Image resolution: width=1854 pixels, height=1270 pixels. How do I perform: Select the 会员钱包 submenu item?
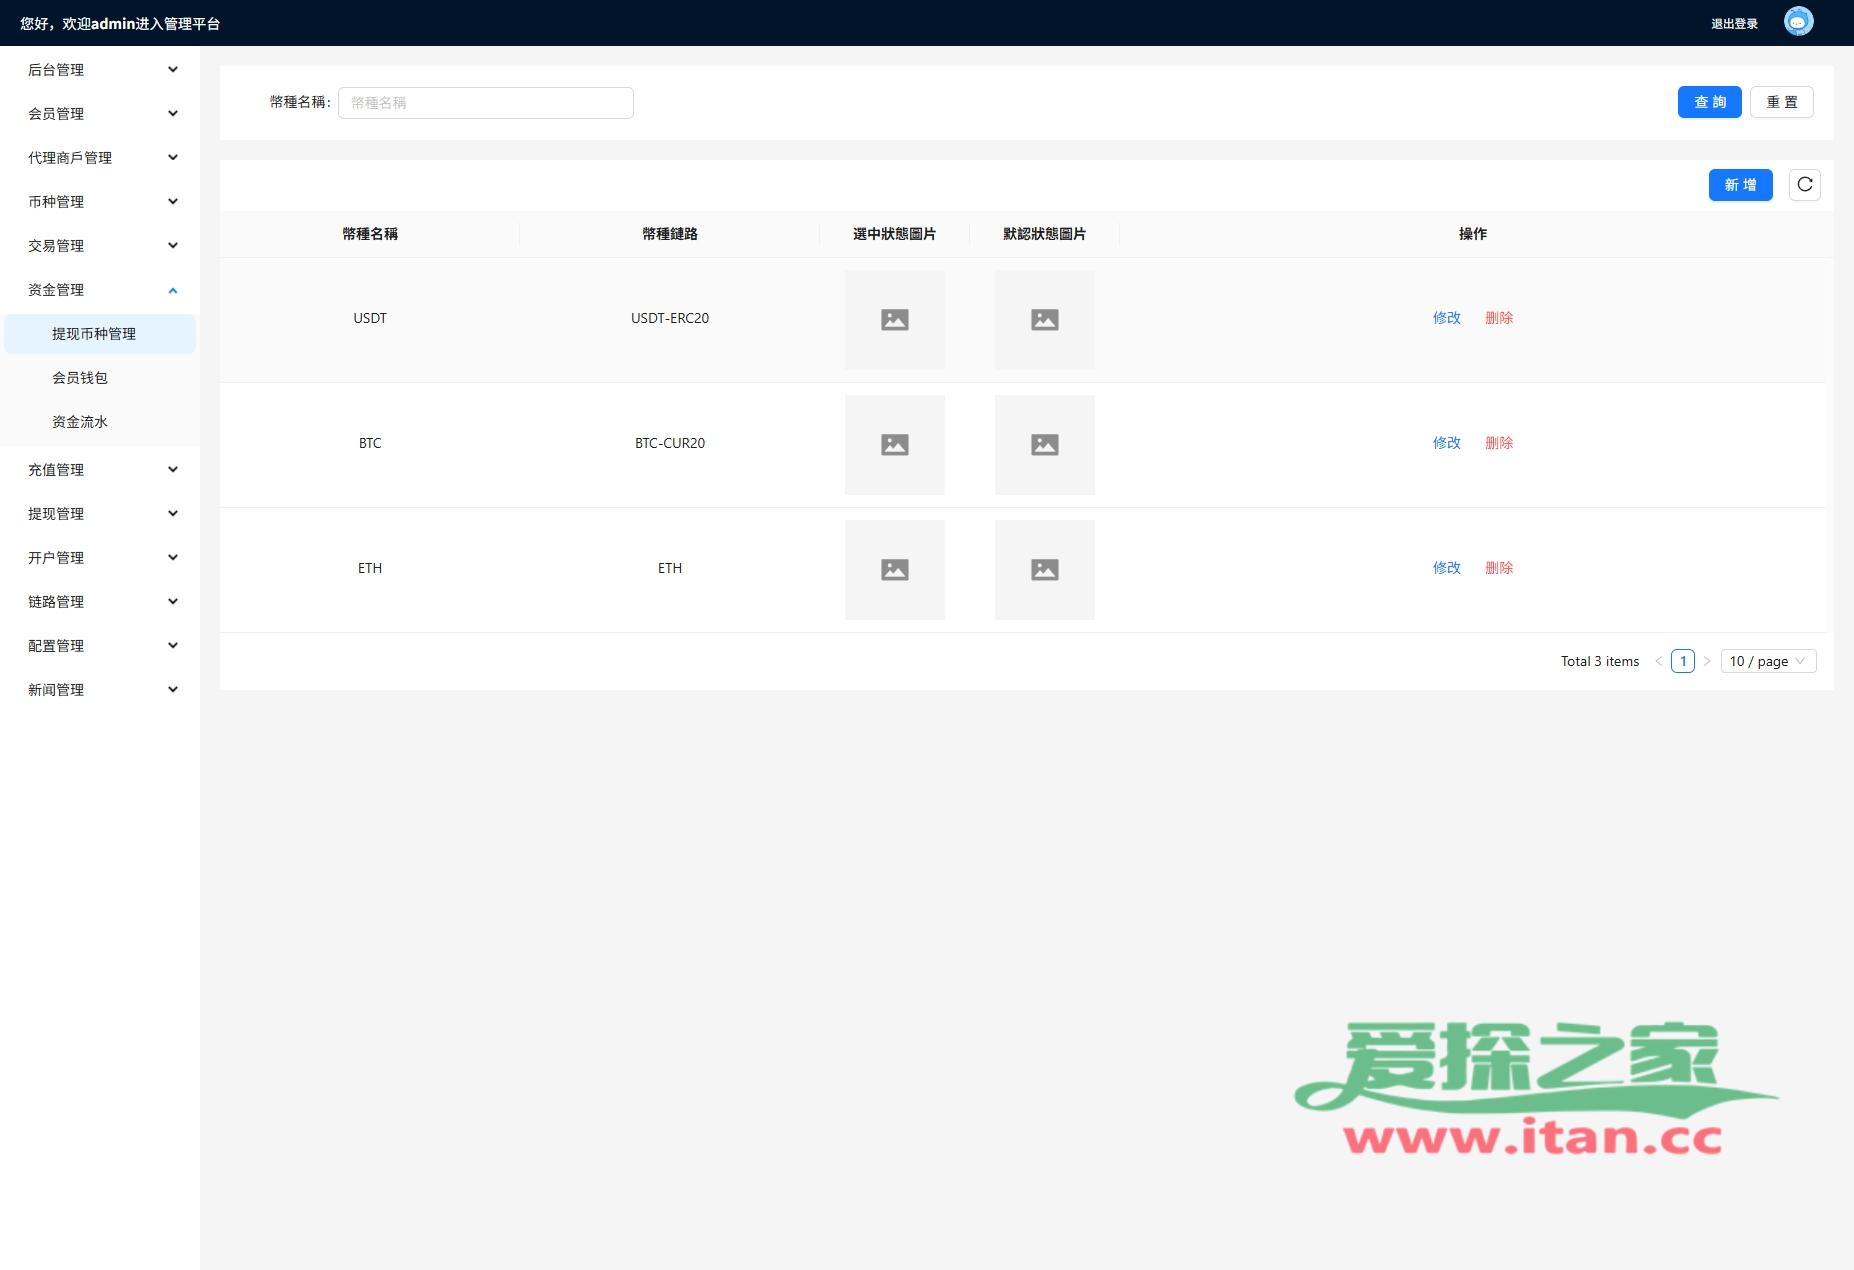click(x=80, y=378)
